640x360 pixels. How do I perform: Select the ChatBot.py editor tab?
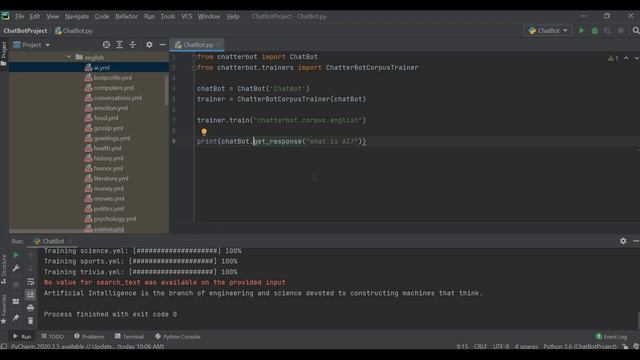pos(197,44)
